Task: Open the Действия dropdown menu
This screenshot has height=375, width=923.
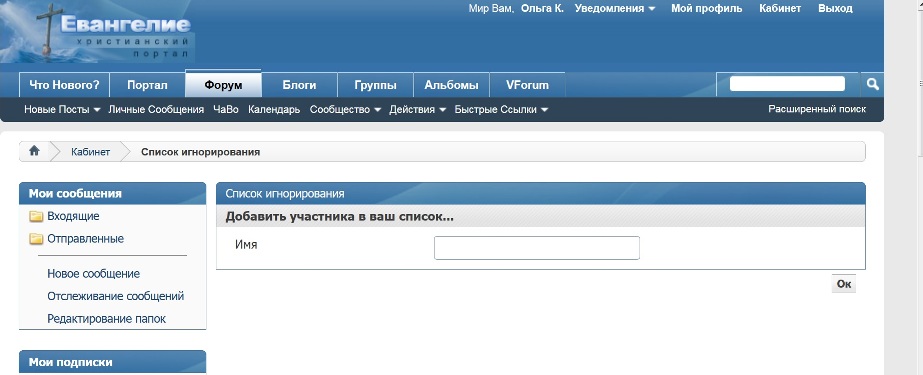Action: click(x=418, y=109)
